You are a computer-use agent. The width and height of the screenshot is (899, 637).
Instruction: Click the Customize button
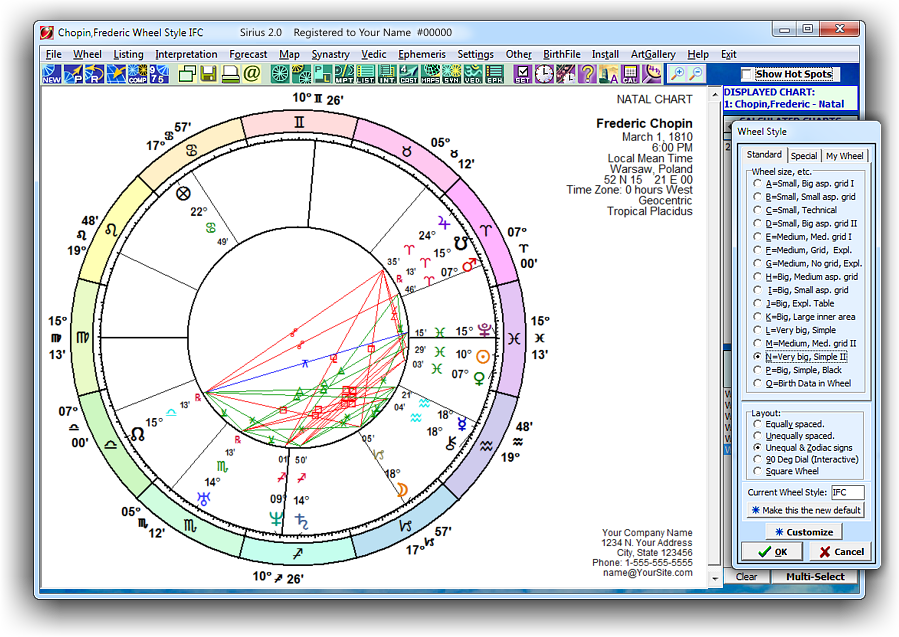803,532
